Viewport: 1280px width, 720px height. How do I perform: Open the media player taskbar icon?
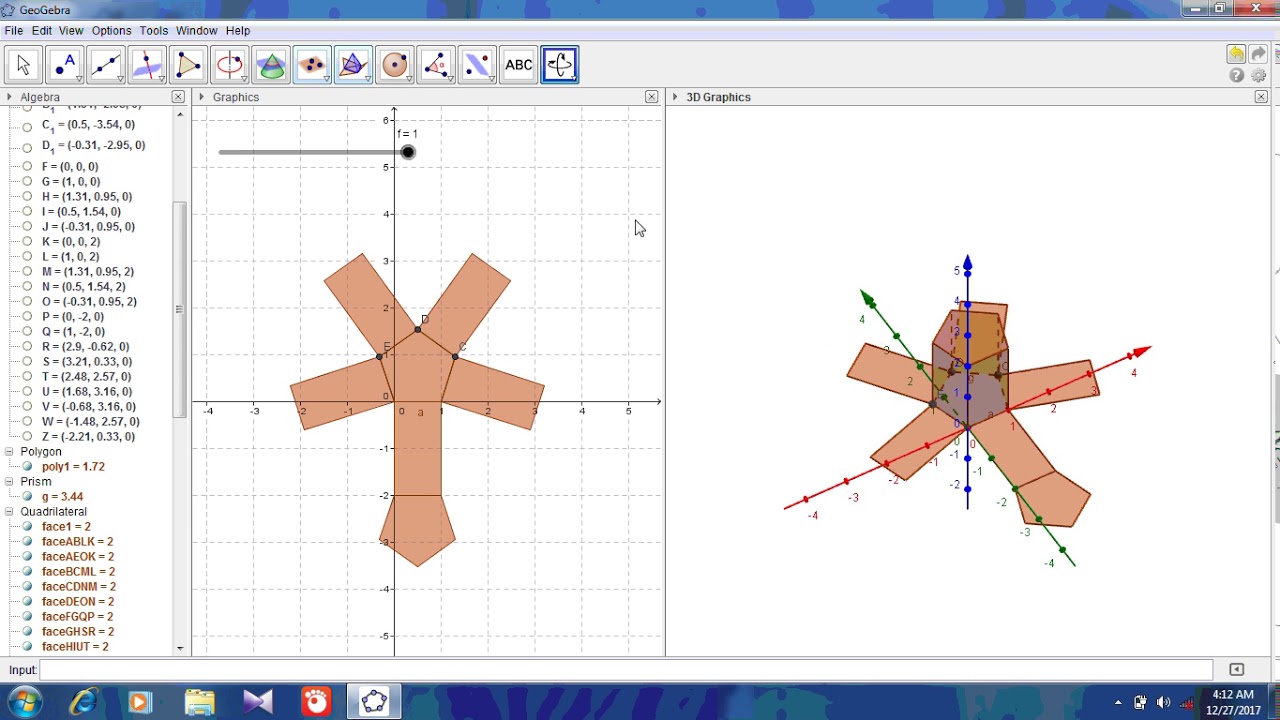pyautogui.click(x=139, y=702)
